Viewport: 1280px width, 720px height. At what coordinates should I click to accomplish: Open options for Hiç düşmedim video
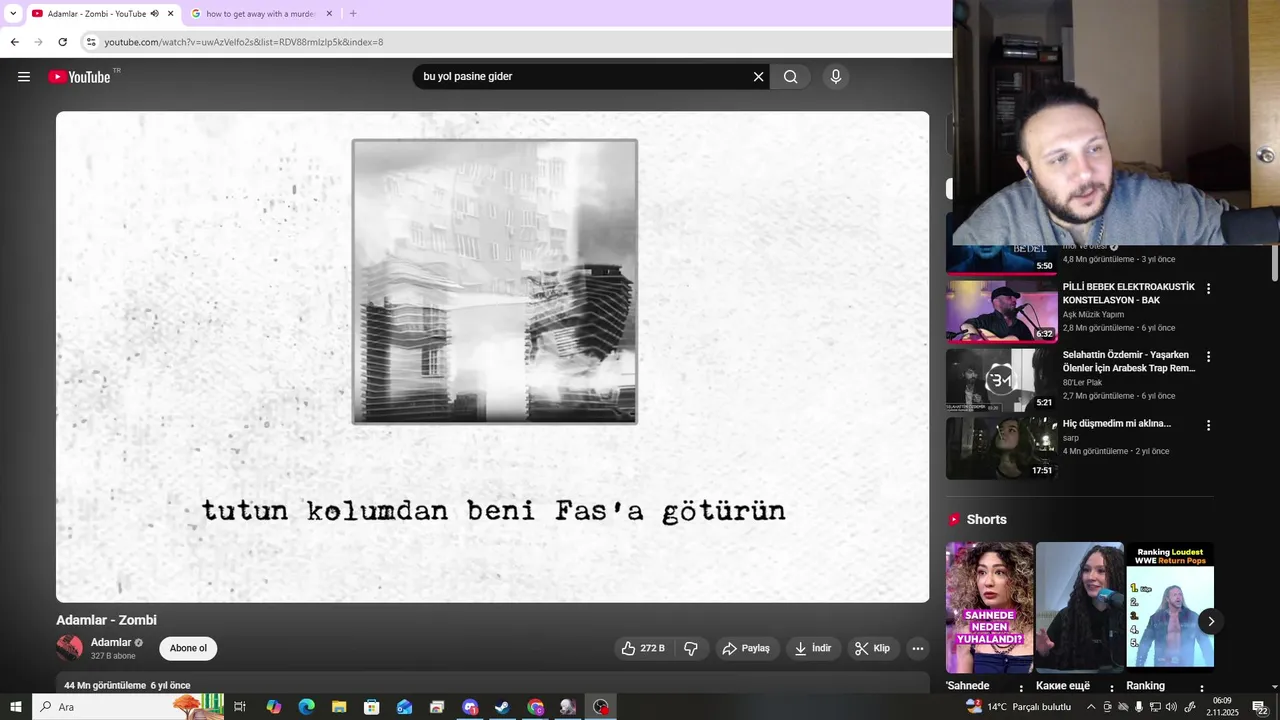(x=1208, y=425)
